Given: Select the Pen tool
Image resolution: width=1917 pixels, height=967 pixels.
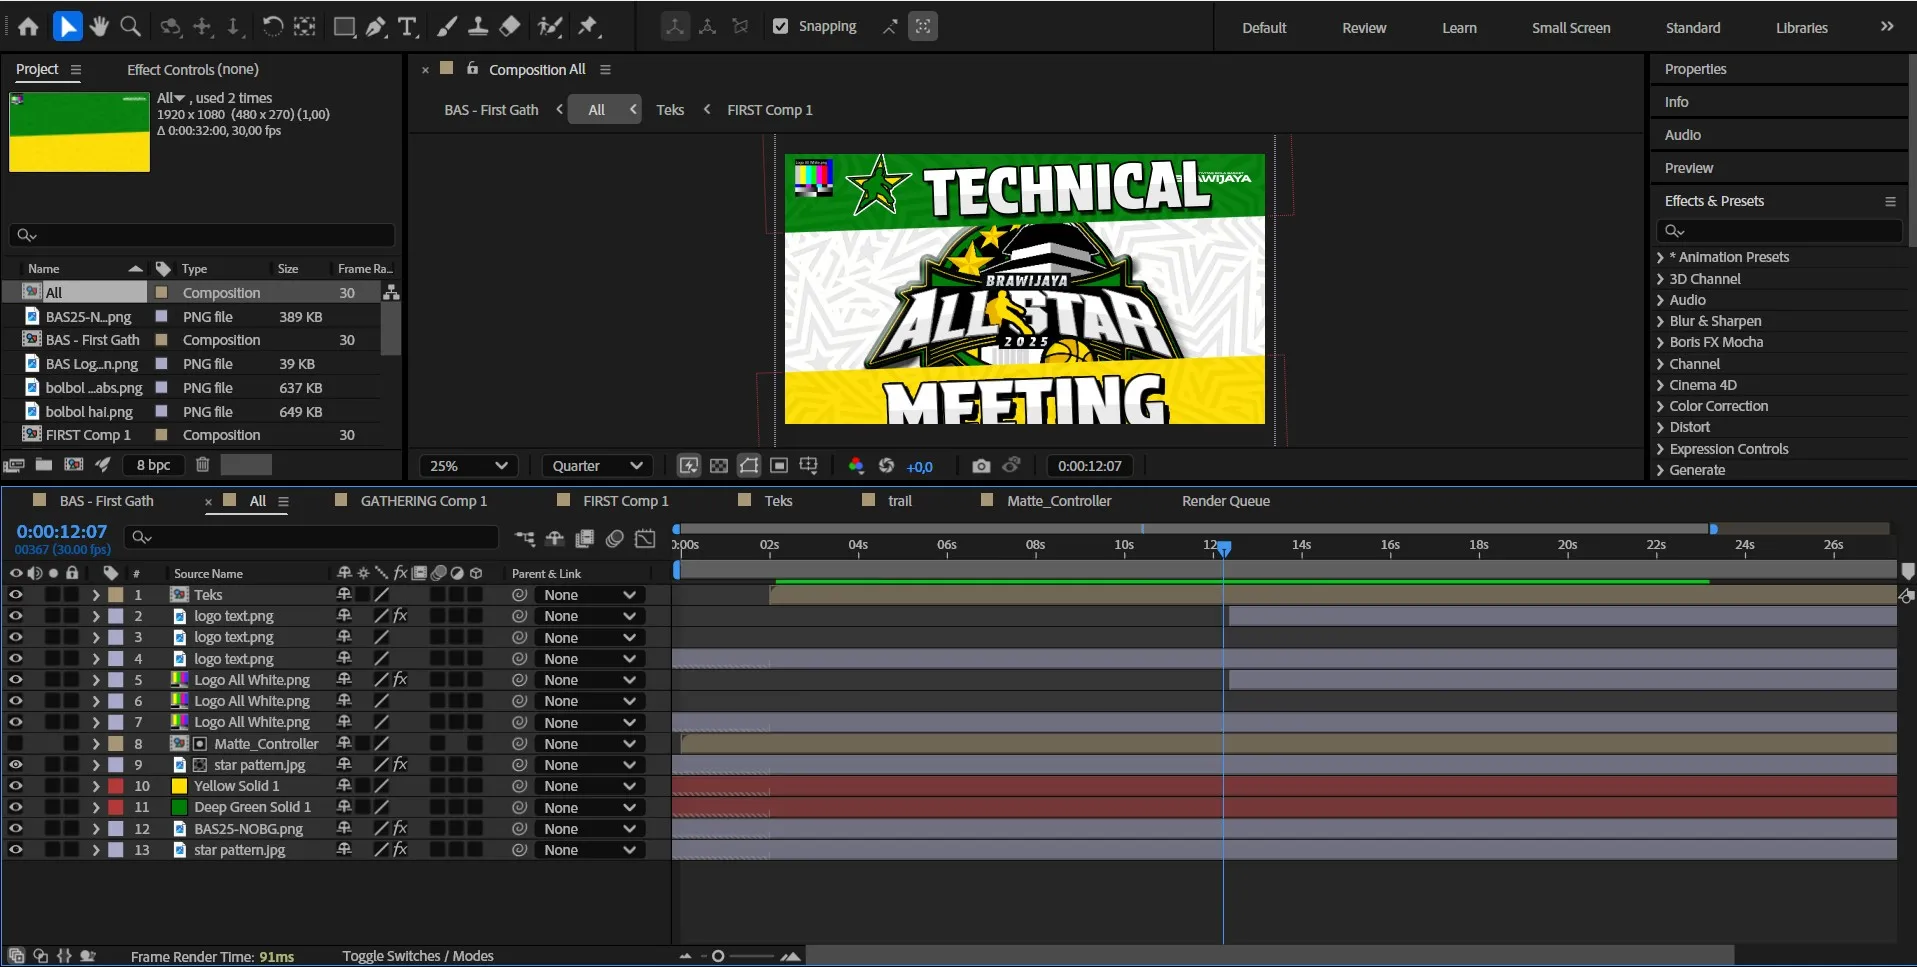Looking at the screenshot, I should [x=376, y=27].
